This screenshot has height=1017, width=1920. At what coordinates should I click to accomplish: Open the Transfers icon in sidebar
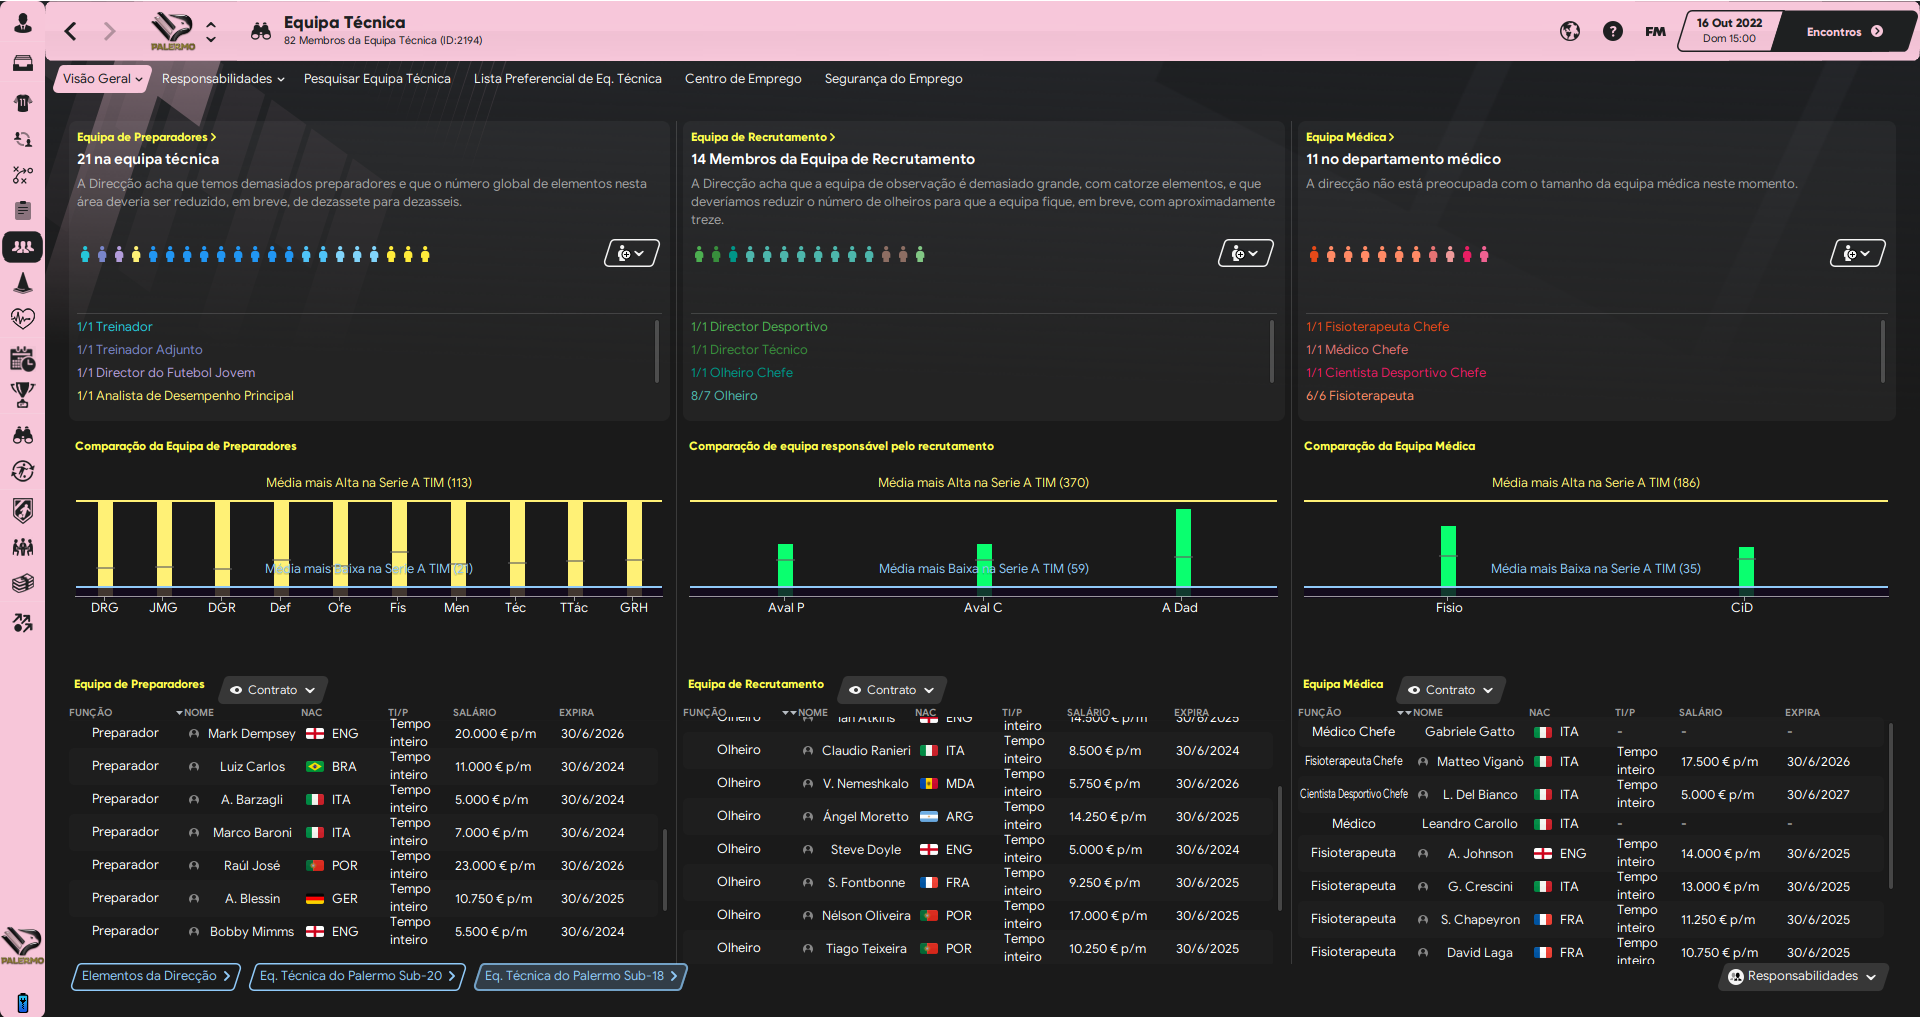22,471
